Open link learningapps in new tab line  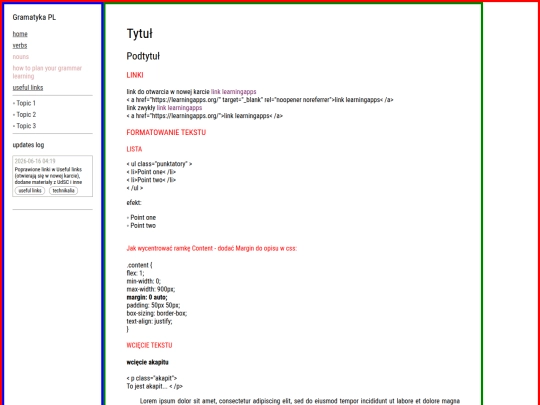coord(233,92)
